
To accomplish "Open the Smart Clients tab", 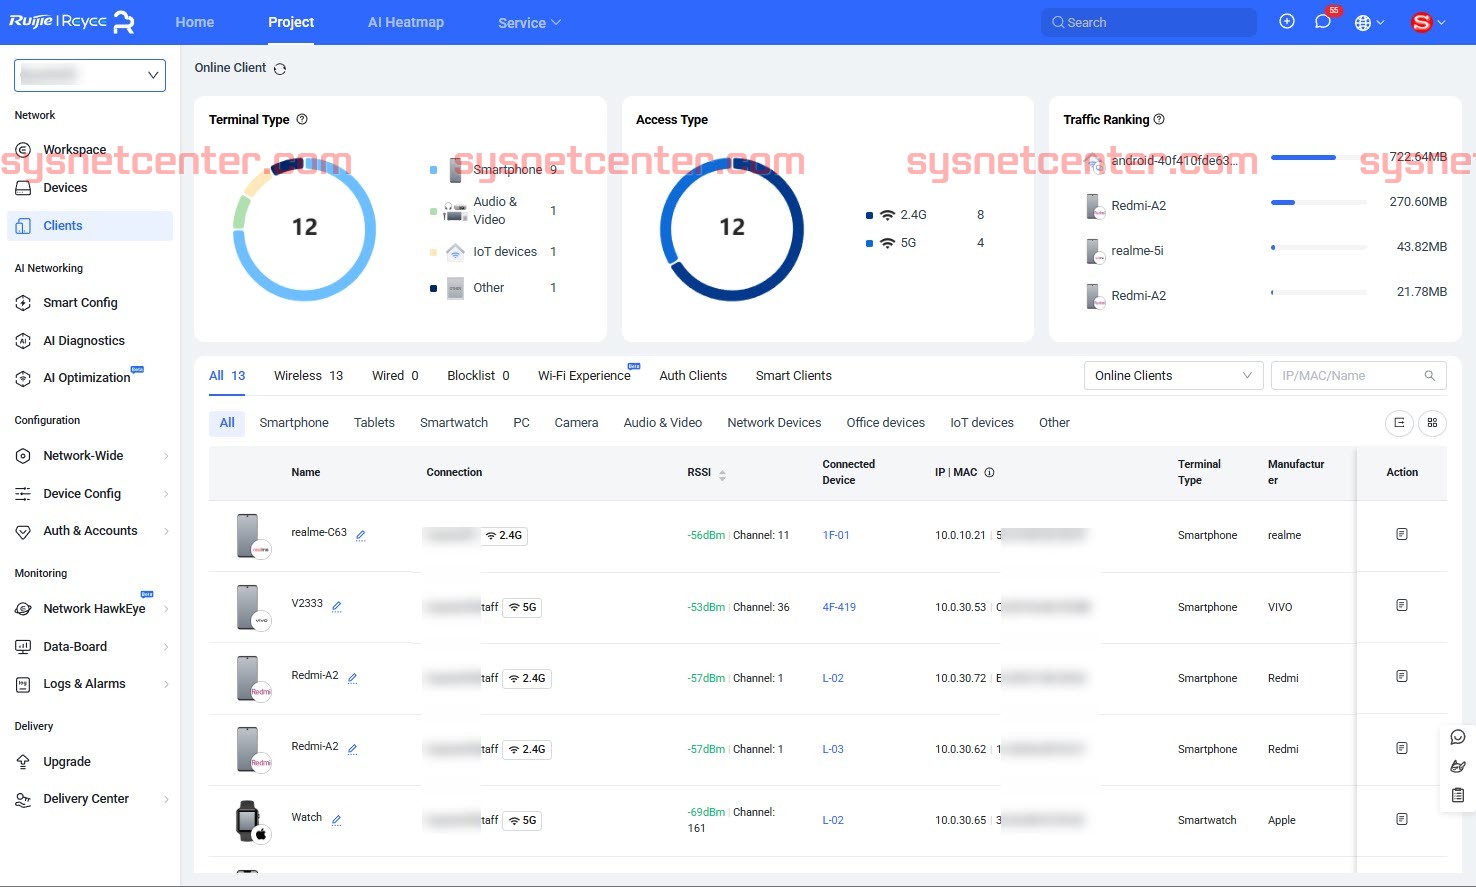I will (x=794, y=376).
